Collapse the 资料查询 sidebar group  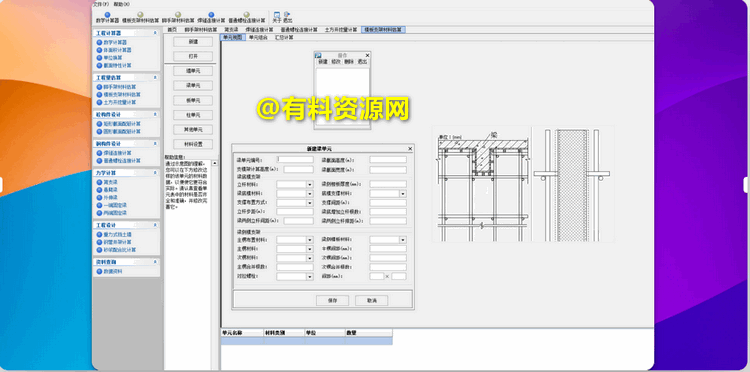155,262
